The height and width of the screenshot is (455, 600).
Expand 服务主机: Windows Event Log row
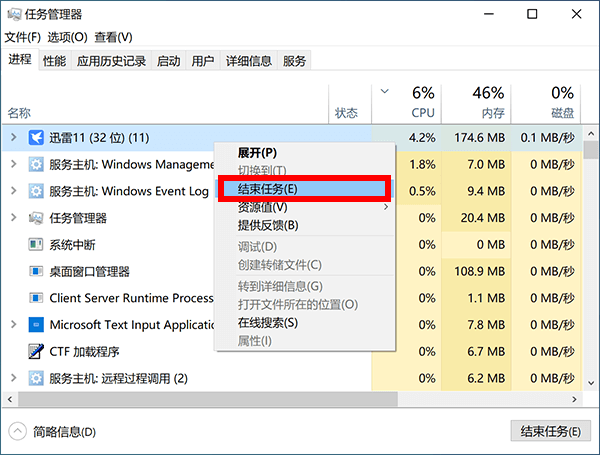(x=13, y=191)
